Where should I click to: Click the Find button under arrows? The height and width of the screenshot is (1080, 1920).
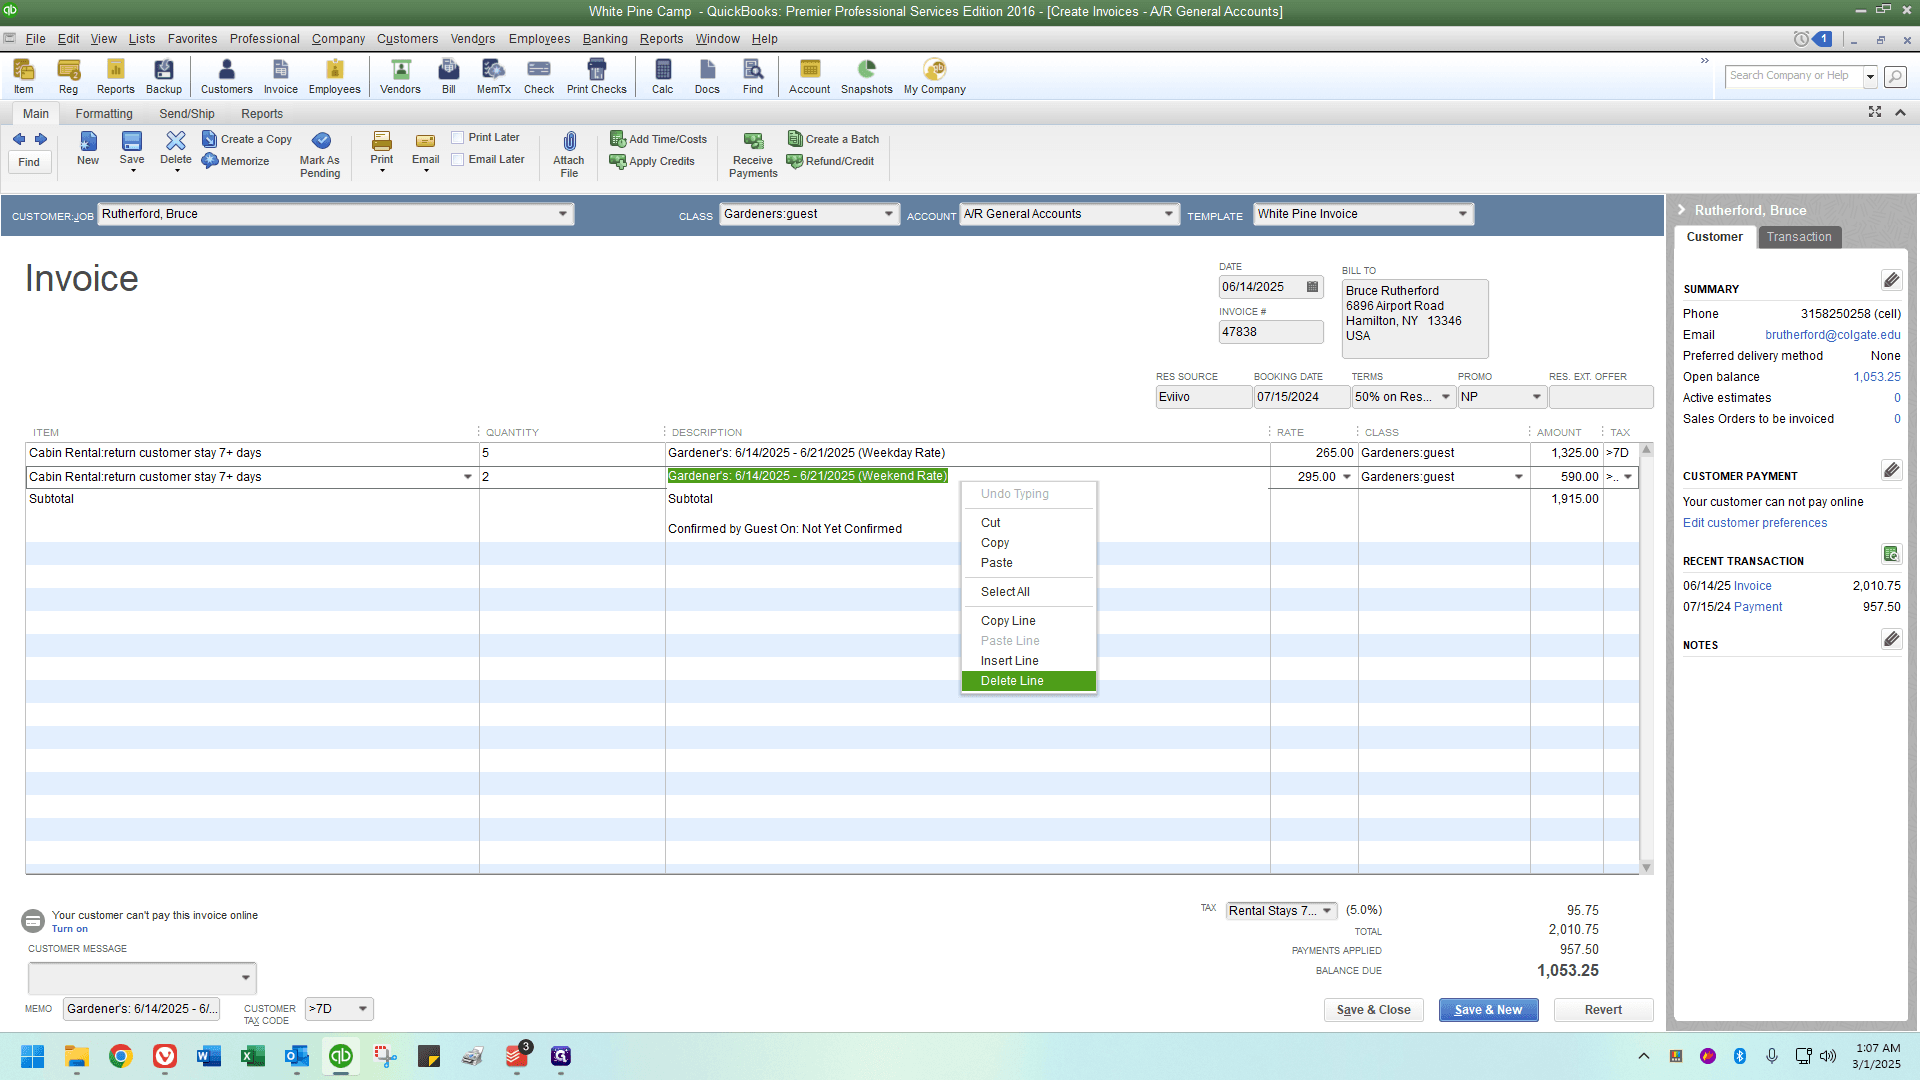[x=29, y=162]
